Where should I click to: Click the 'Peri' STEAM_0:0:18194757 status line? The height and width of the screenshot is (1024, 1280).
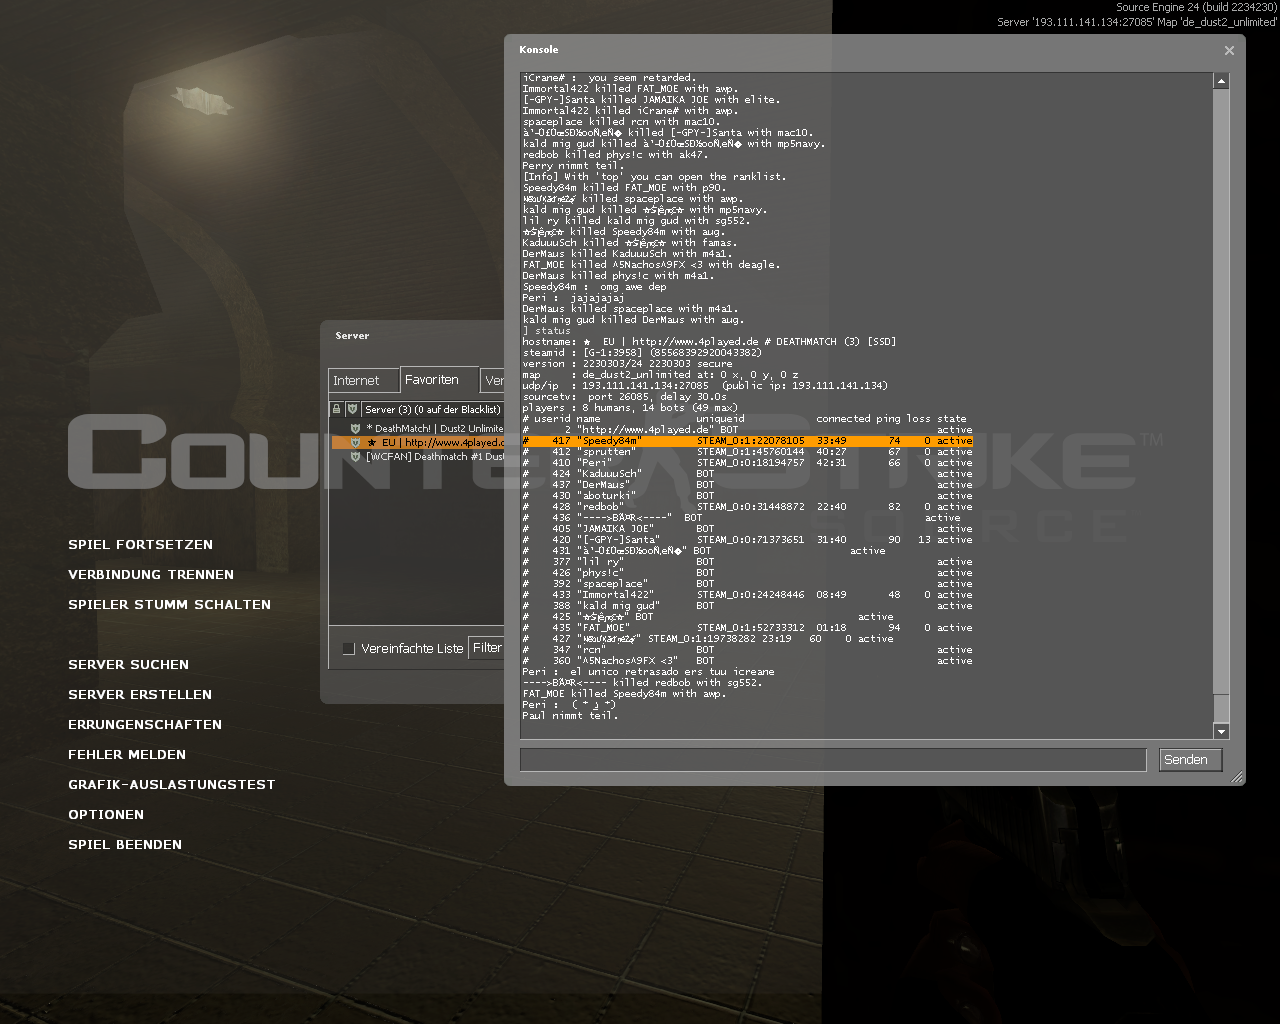coord(747,463)
